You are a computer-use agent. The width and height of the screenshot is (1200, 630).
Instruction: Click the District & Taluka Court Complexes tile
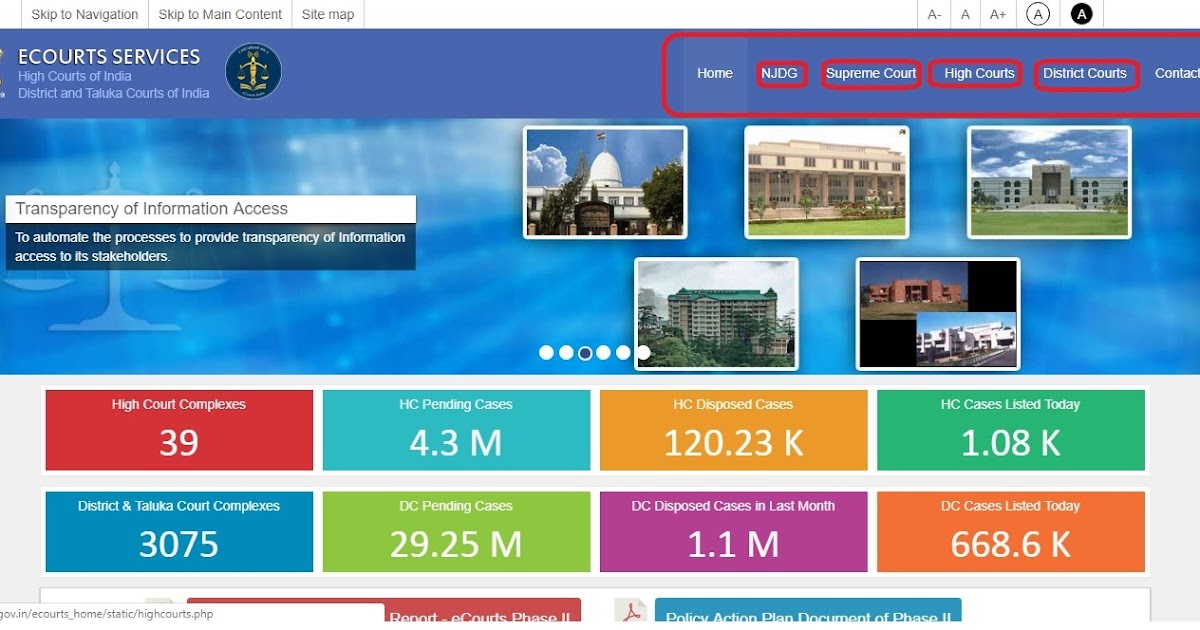(x=179, y=532)
